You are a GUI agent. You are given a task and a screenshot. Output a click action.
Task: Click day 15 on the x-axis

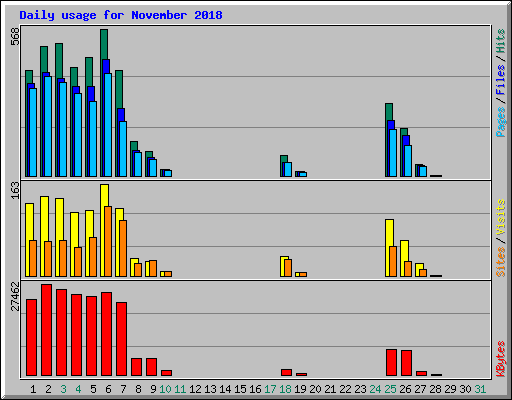tap(240, 389)
